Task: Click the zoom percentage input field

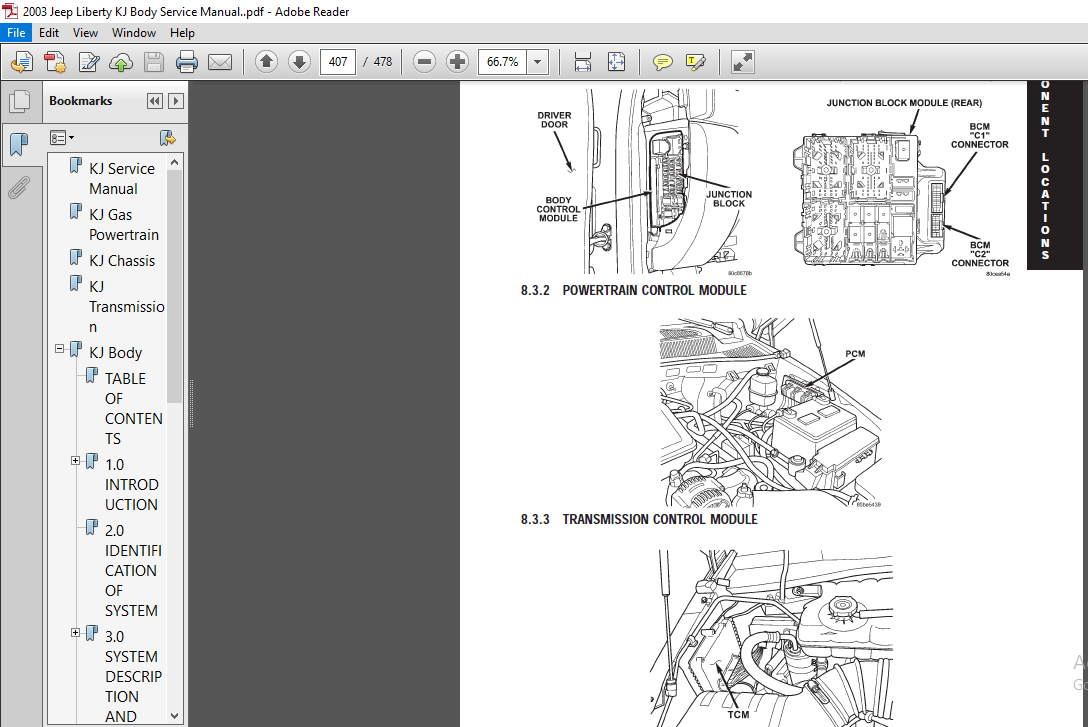Action: pyautogui.click(x=502, y=62)
